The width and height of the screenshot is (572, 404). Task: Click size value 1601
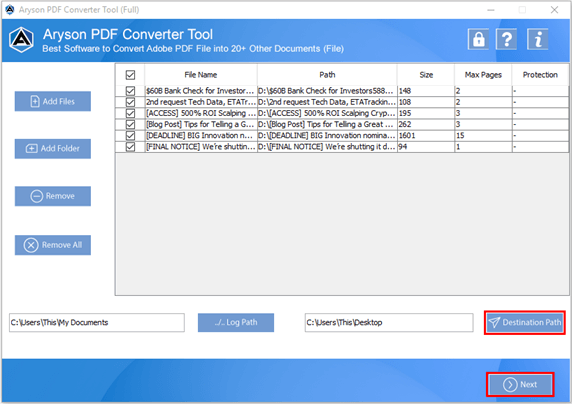click(x=407, y=135)
